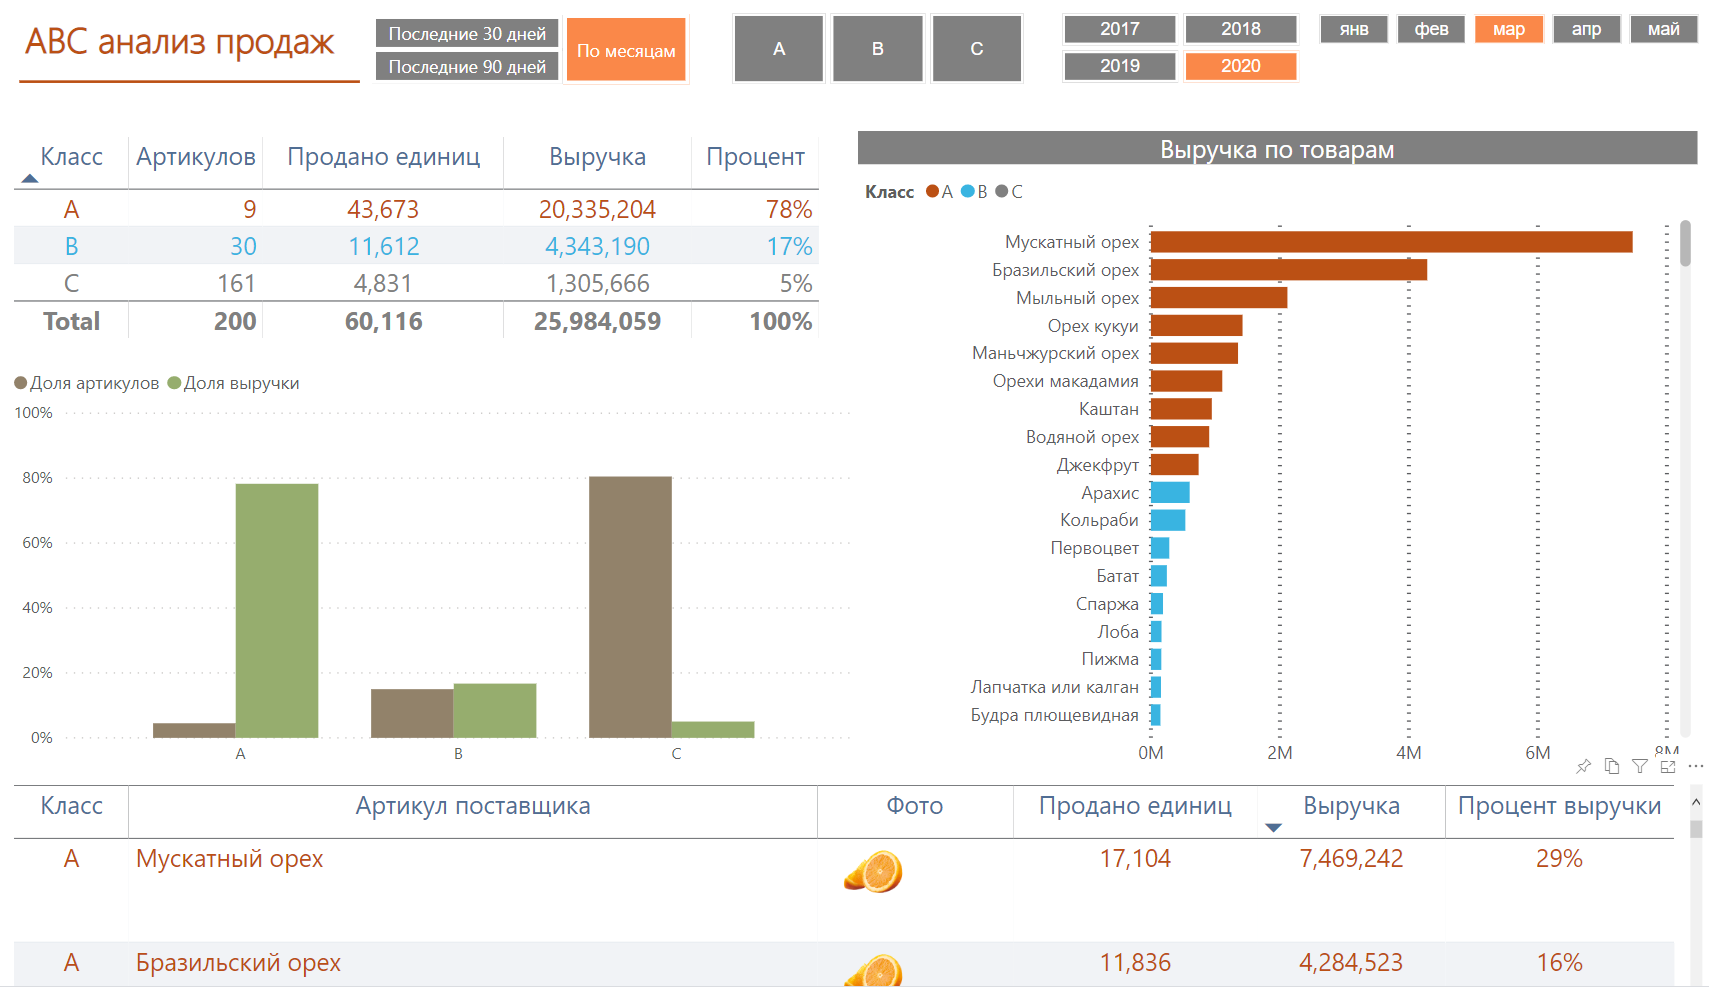1709x989 pixels.
Task: Select the апр month filter
Action: 1586,29
